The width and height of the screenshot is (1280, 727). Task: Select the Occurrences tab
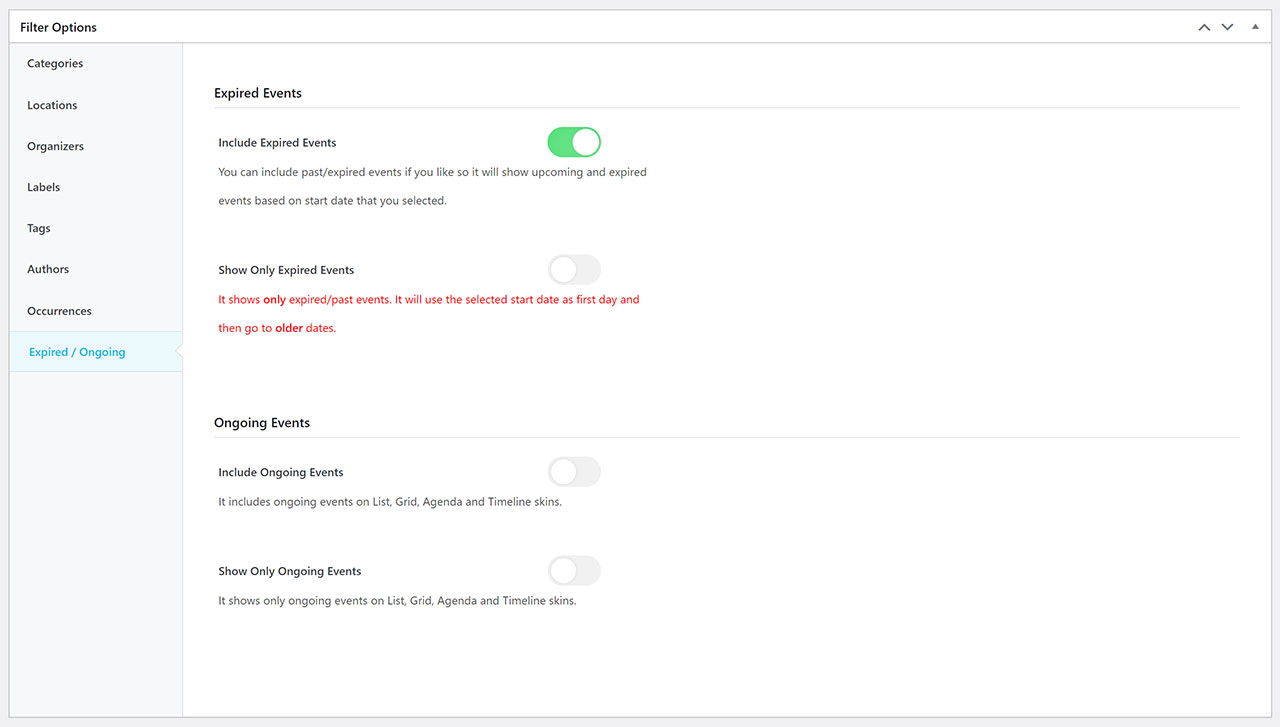click(x=59, y=311)
